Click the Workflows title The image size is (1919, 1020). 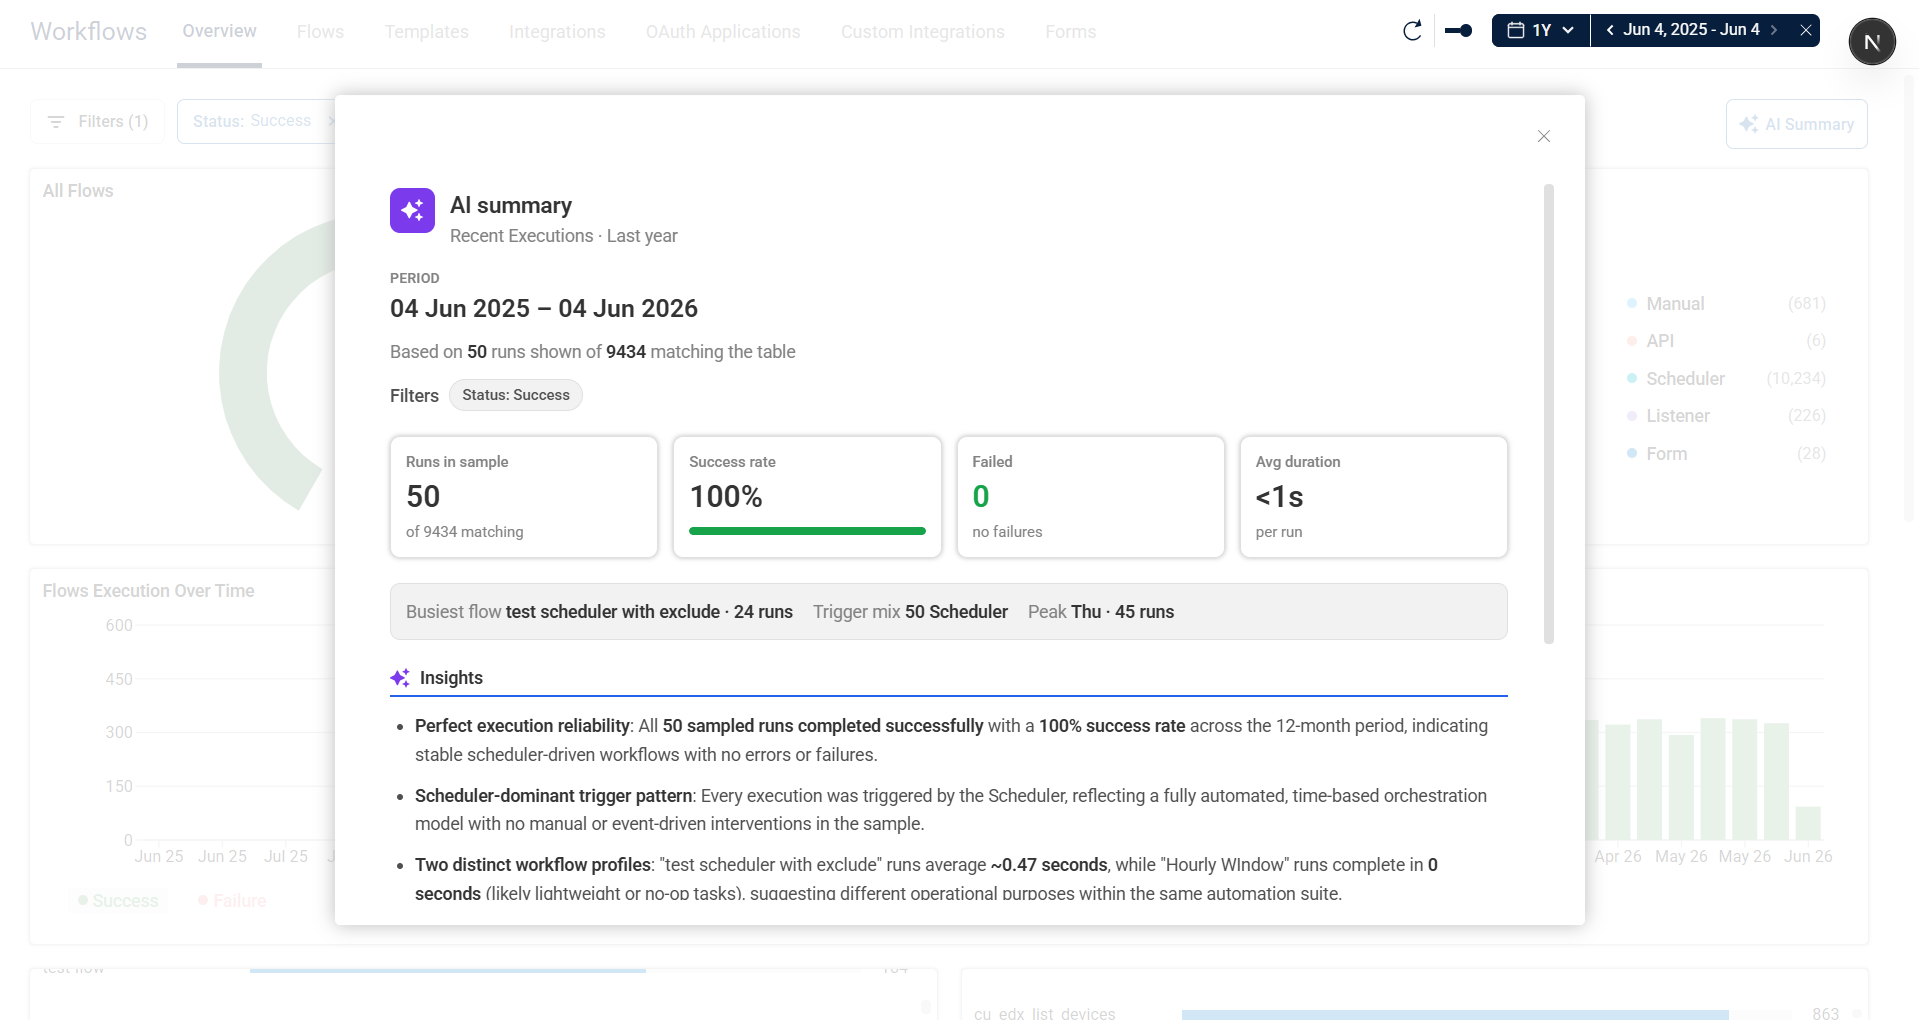(89, 32)
